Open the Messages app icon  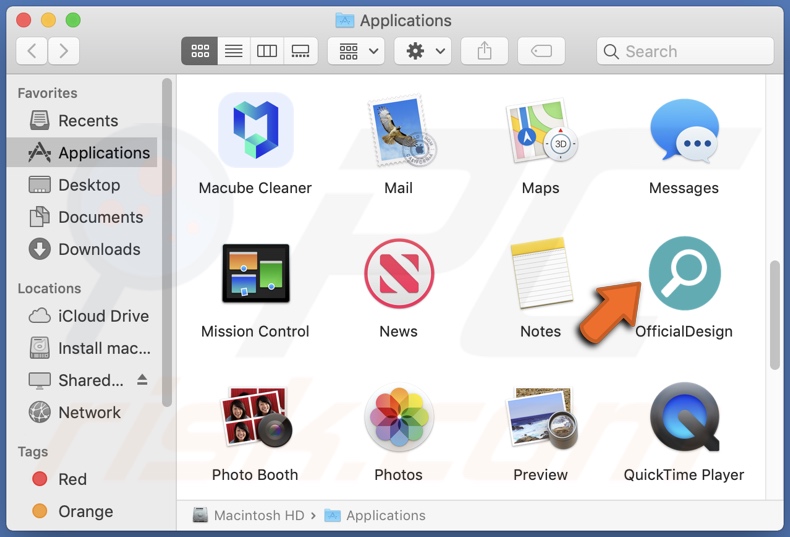684,130
